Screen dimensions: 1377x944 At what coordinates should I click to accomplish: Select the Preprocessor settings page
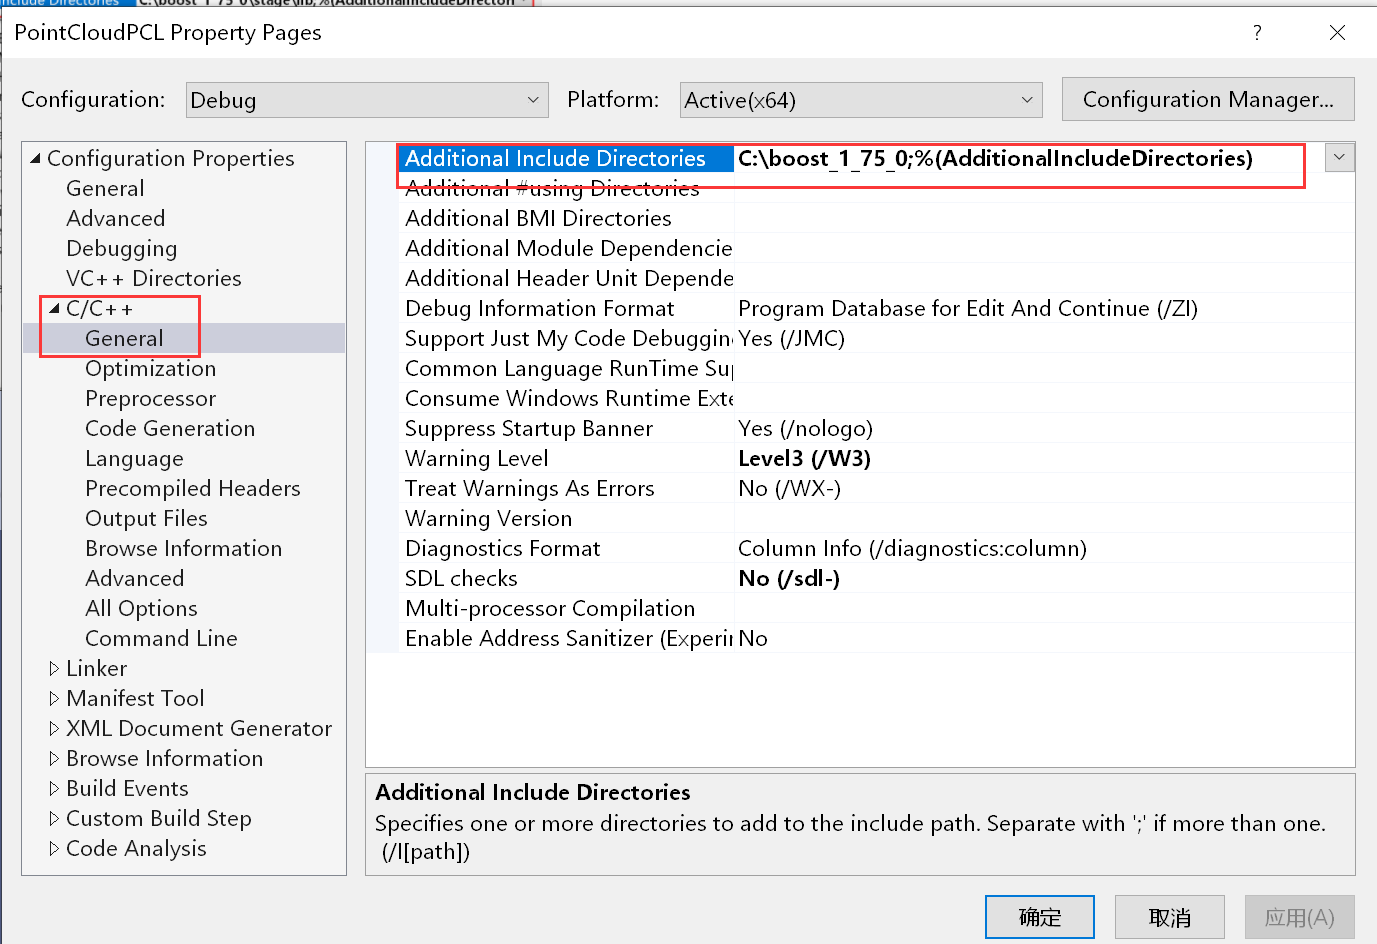150,398
